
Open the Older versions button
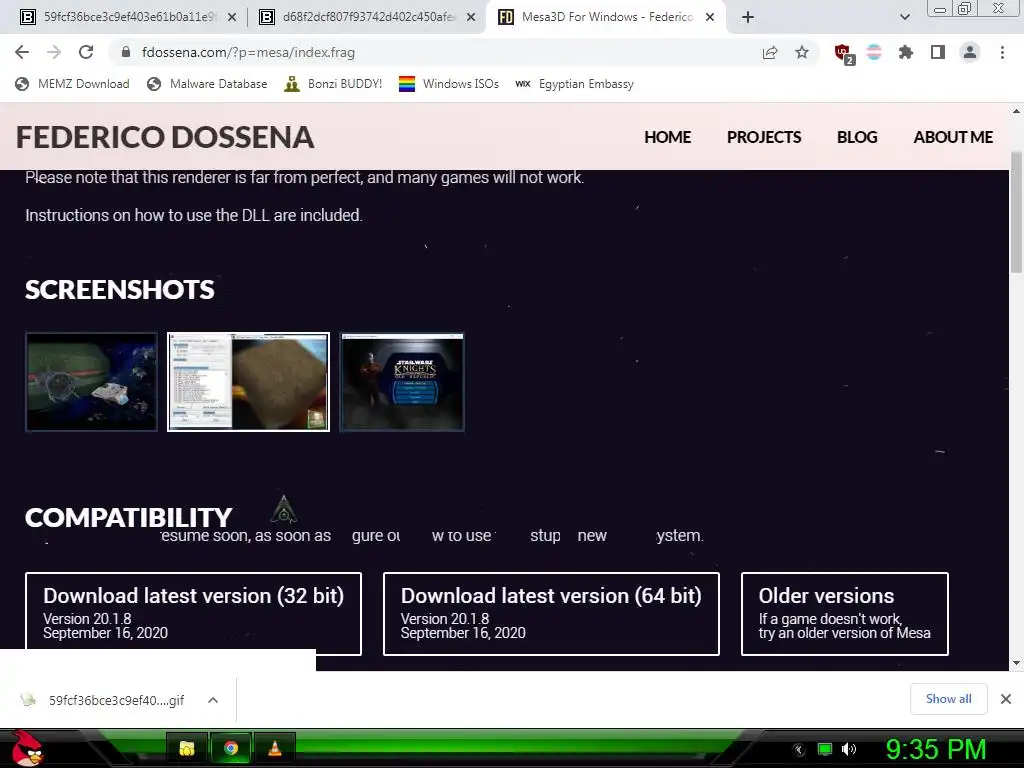(844, 613)
